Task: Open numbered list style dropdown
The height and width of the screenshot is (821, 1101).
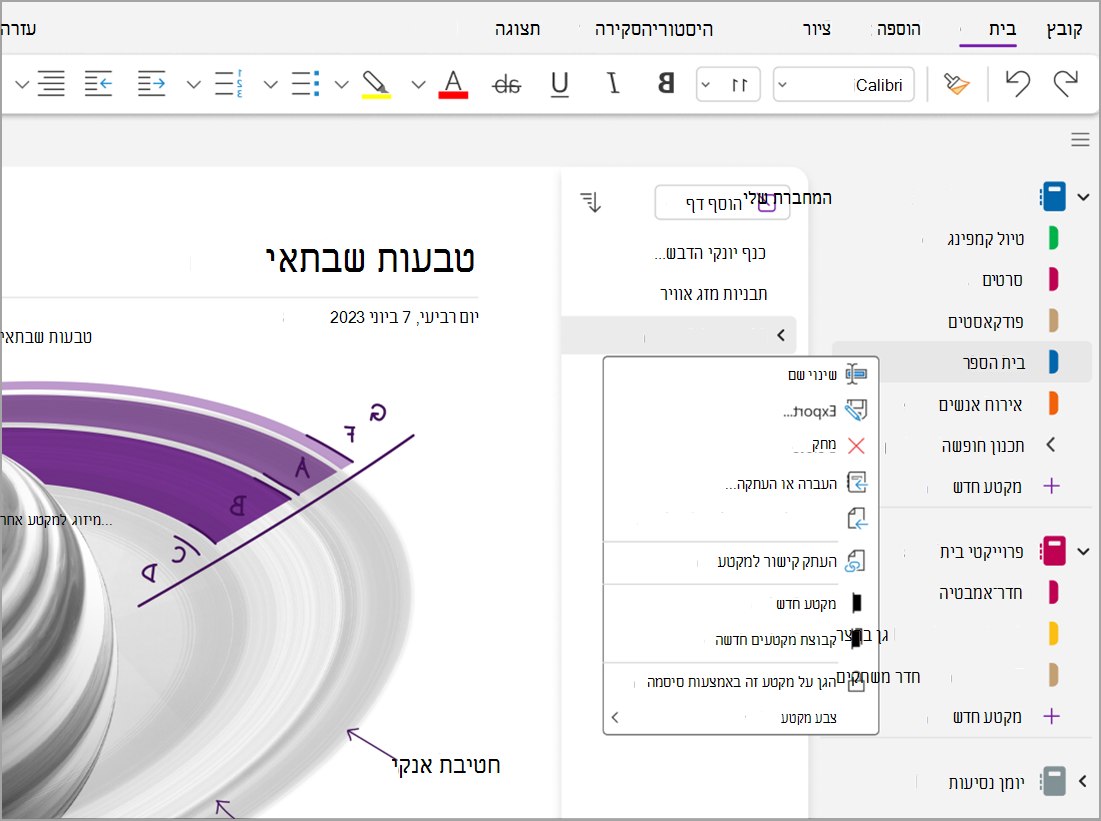Action: (x=194, y=85)
